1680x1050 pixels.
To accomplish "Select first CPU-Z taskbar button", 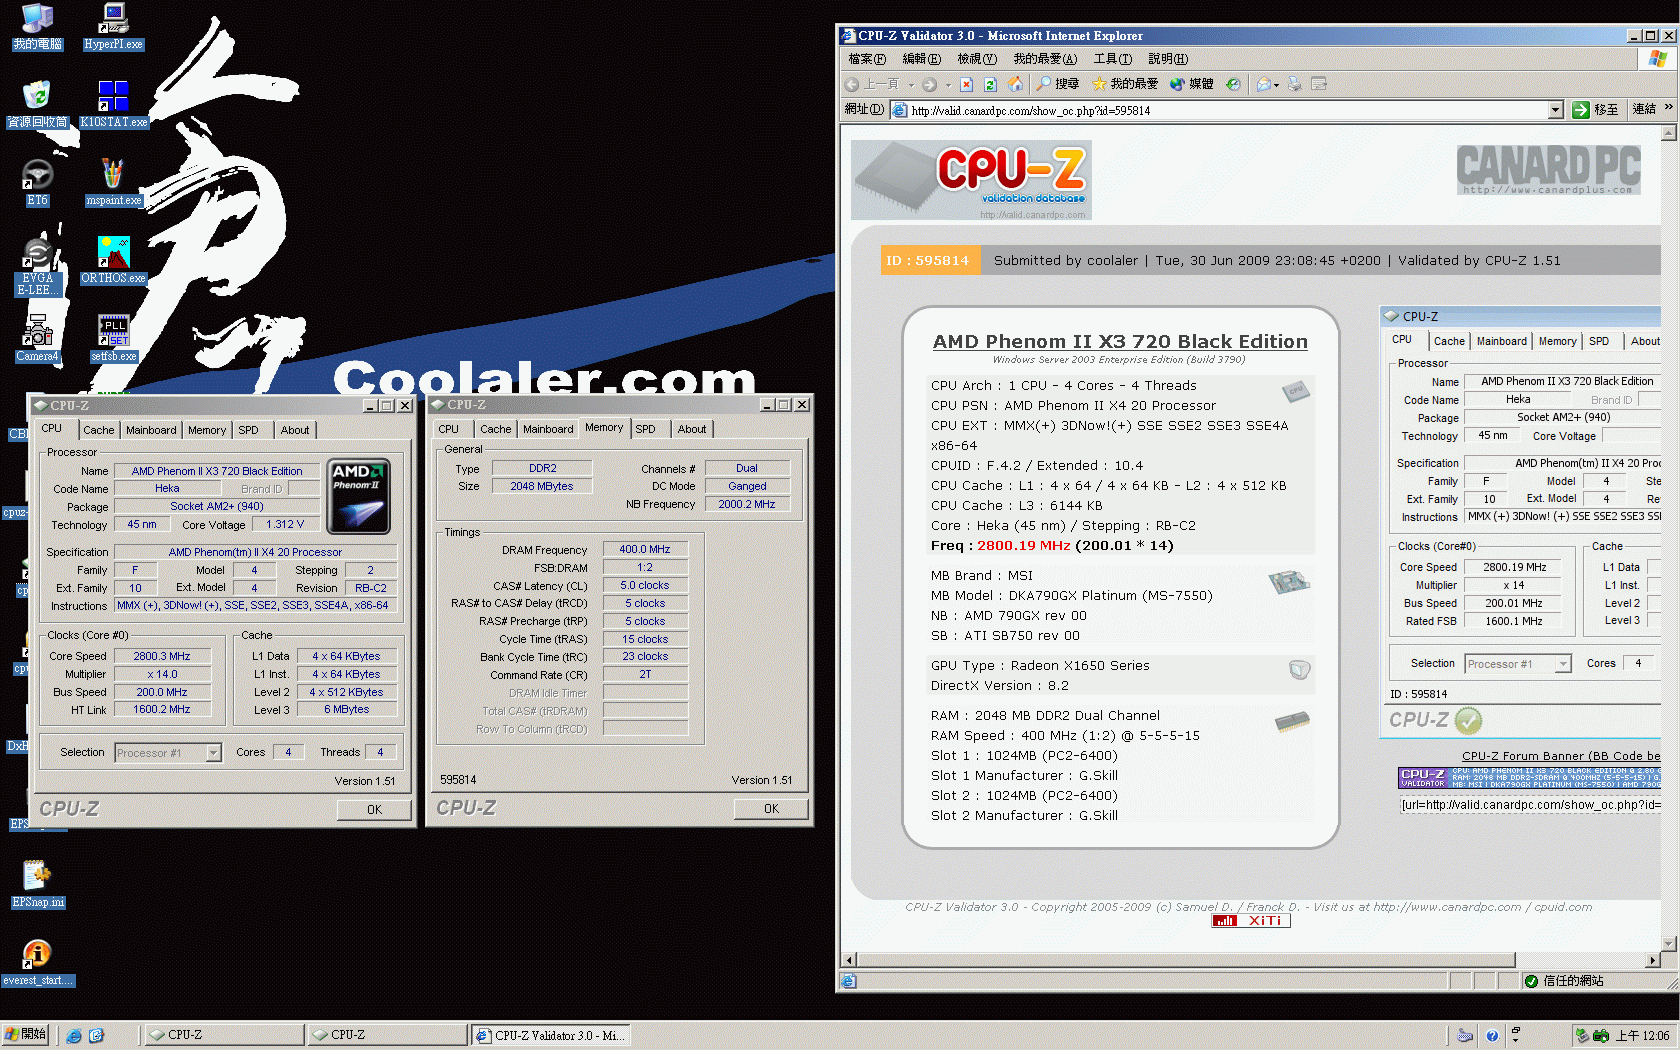I will [224, 1036].
